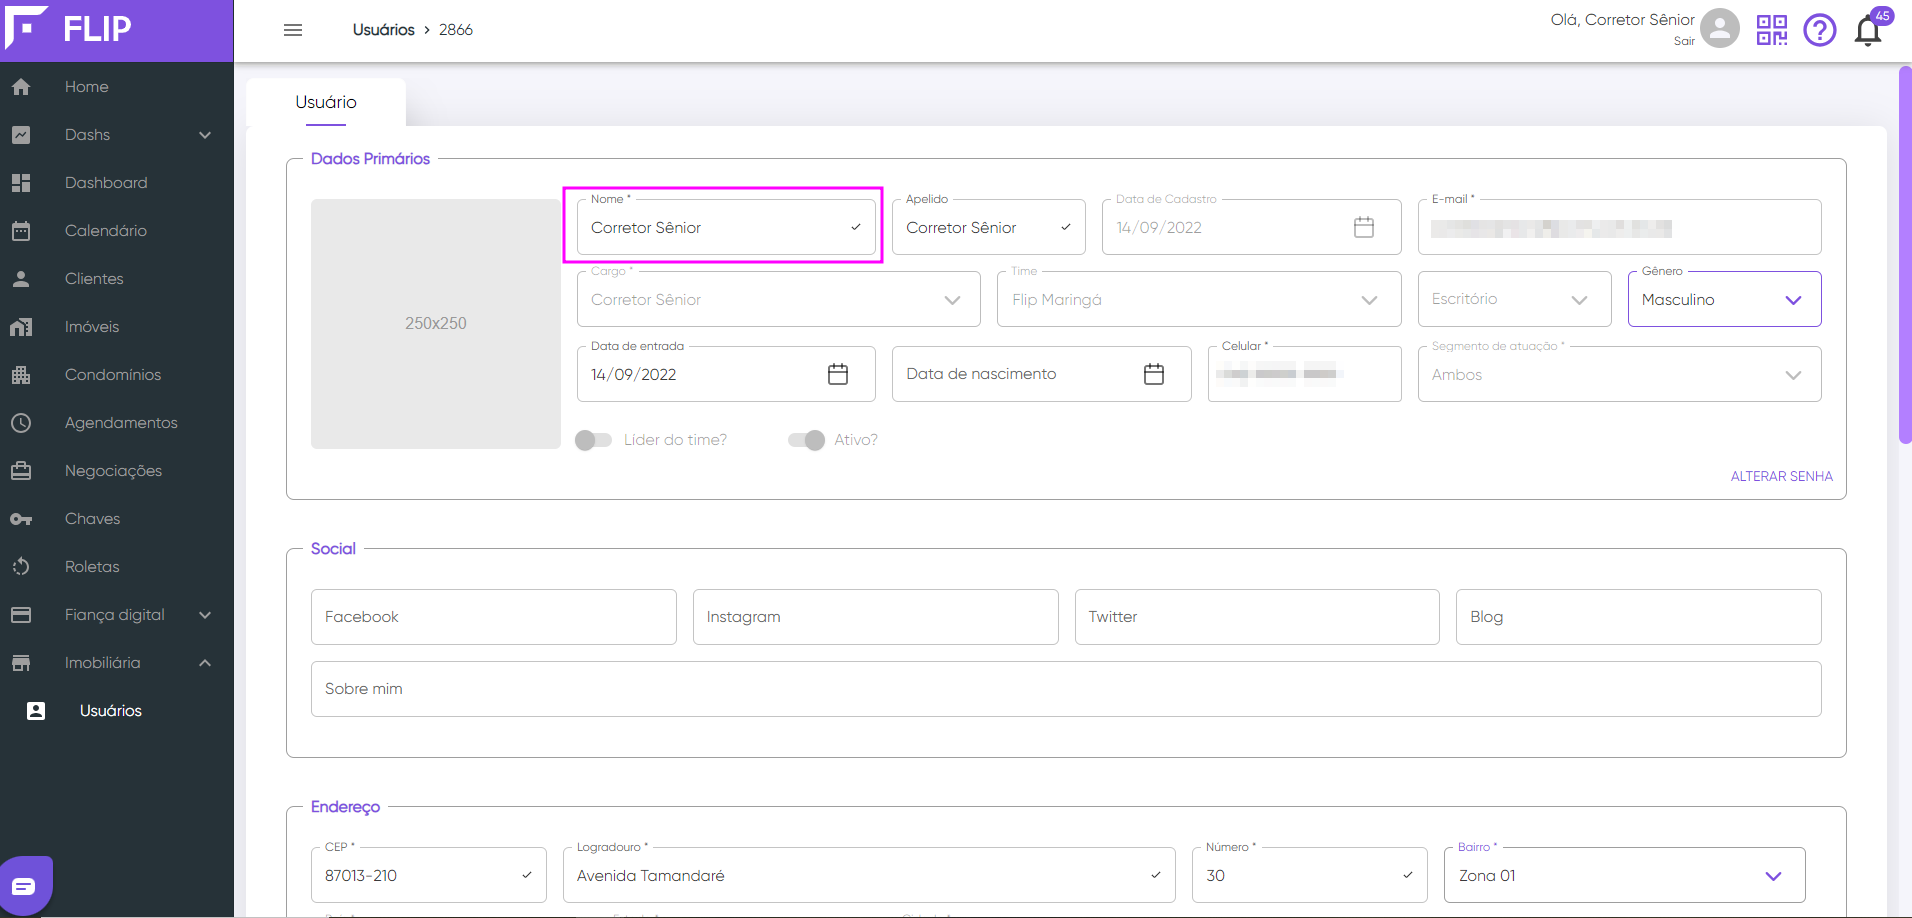This screenshot has width=1912, height=918.
Task: Open the Gênero dropdown
Action: coord(1724,299)
